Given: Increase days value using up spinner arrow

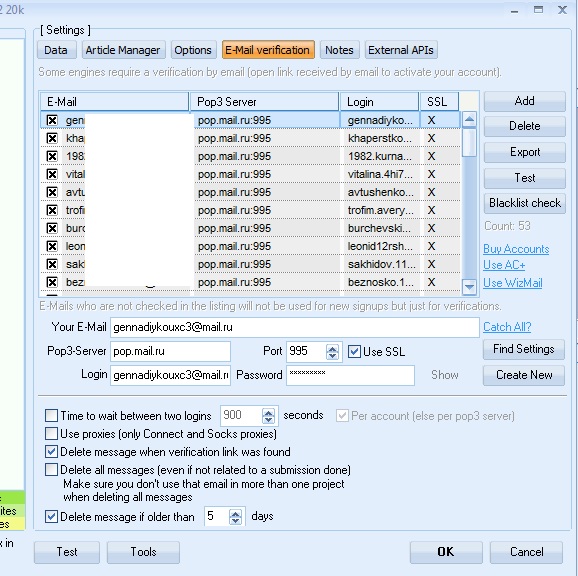Looking at the screenshot, I should pyautogui.click(x=235, y=513).
